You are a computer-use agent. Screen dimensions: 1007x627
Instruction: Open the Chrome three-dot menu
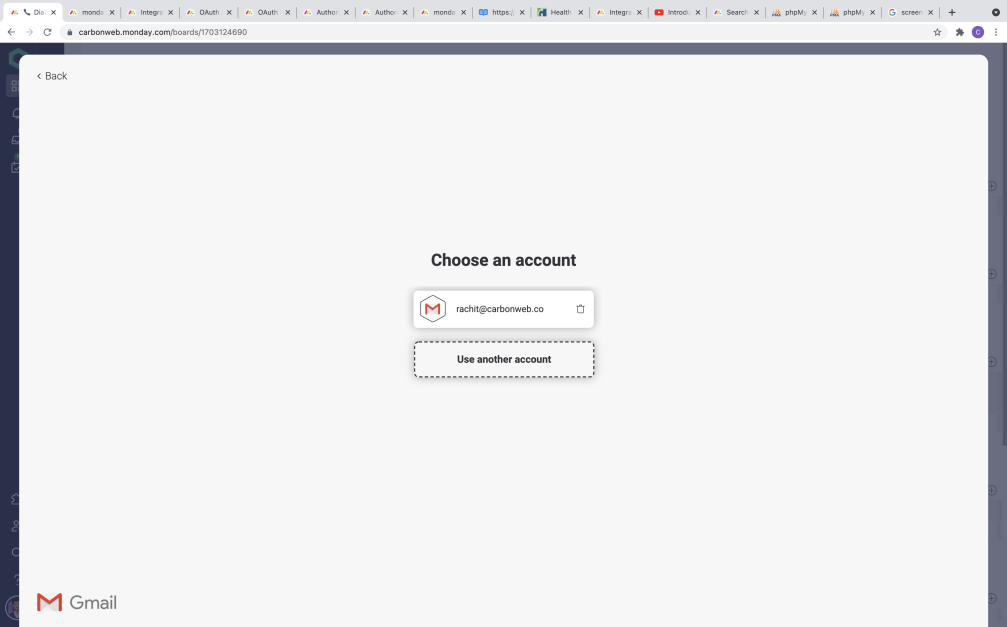[x=995, y=32]
